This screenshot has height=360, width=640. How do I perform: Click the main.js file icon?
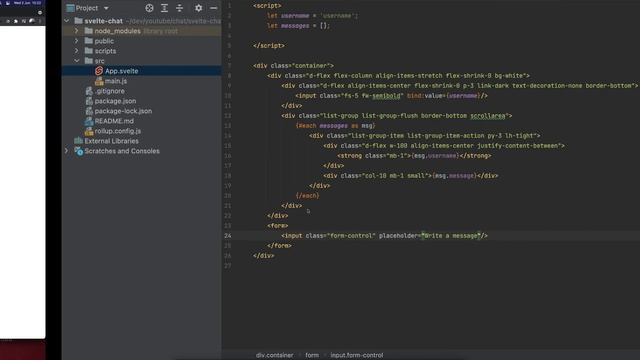pos(99,81)
